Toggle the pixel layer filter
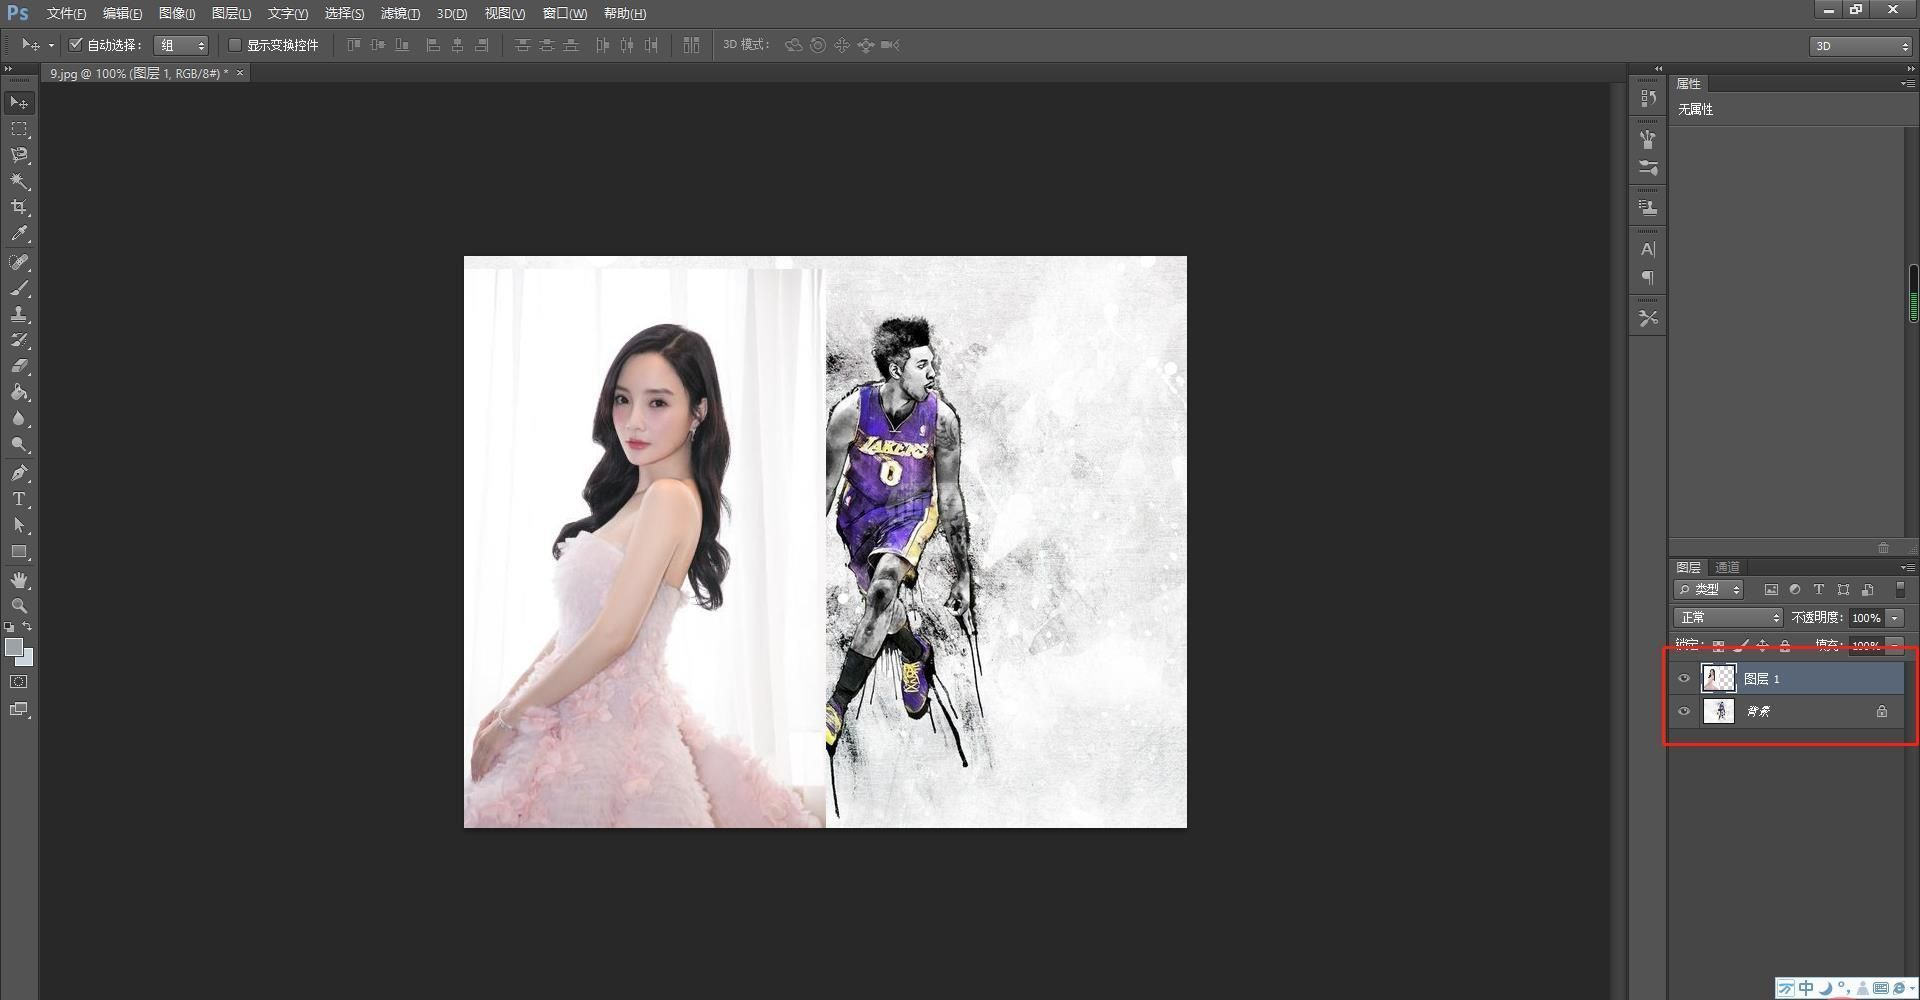 [1771, 590]
